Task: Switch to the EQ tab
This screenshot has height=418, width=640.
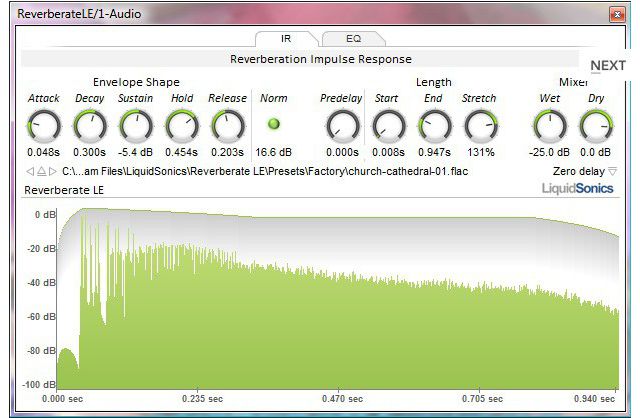Action: 353,39
